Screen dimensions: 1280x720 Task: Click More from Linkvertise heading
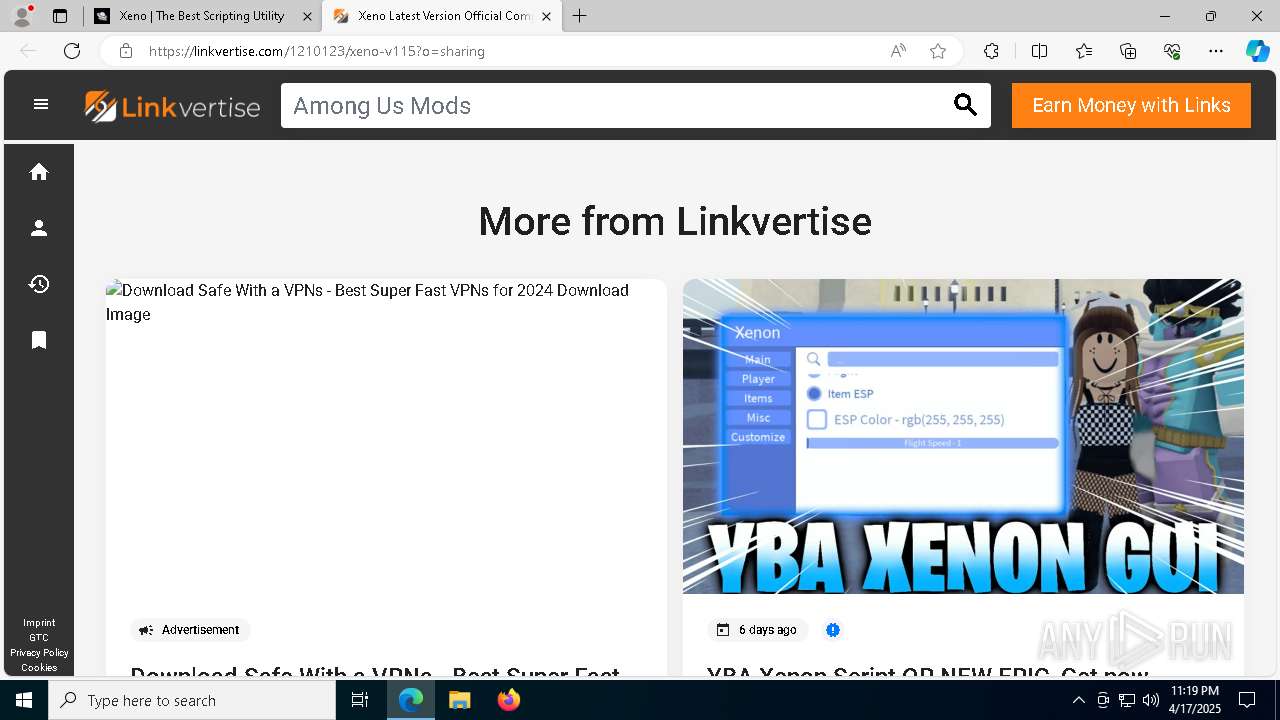[675, 221]
